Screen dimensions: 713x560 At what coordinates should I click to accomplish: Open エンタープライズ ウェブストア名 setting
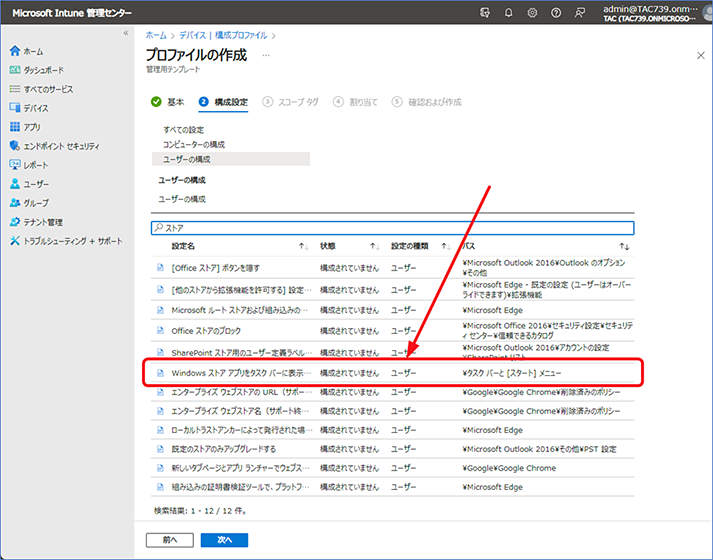pyautogui.click(x=240, y=411)
